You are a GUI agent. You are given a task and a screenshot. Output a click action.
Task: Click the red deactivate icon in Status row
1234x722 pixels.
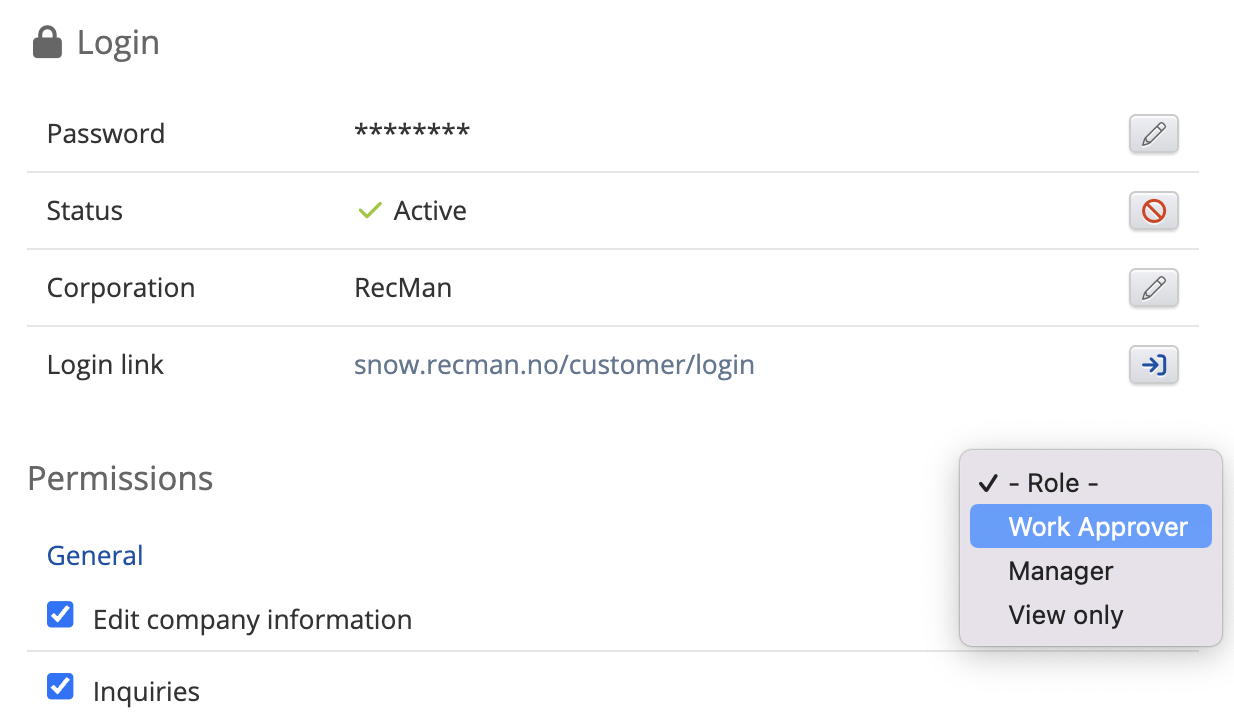coord(1153,211)
